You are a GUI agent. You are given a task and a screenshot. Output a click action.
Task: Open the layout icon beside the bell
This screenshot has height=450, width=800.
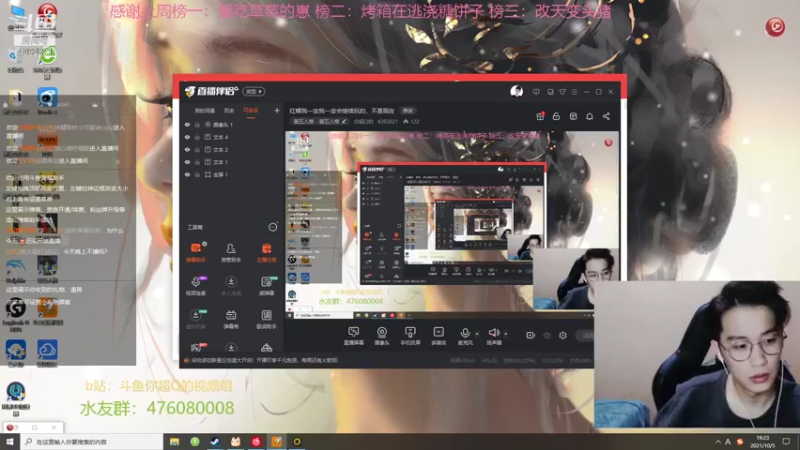(x=573, y=116)
